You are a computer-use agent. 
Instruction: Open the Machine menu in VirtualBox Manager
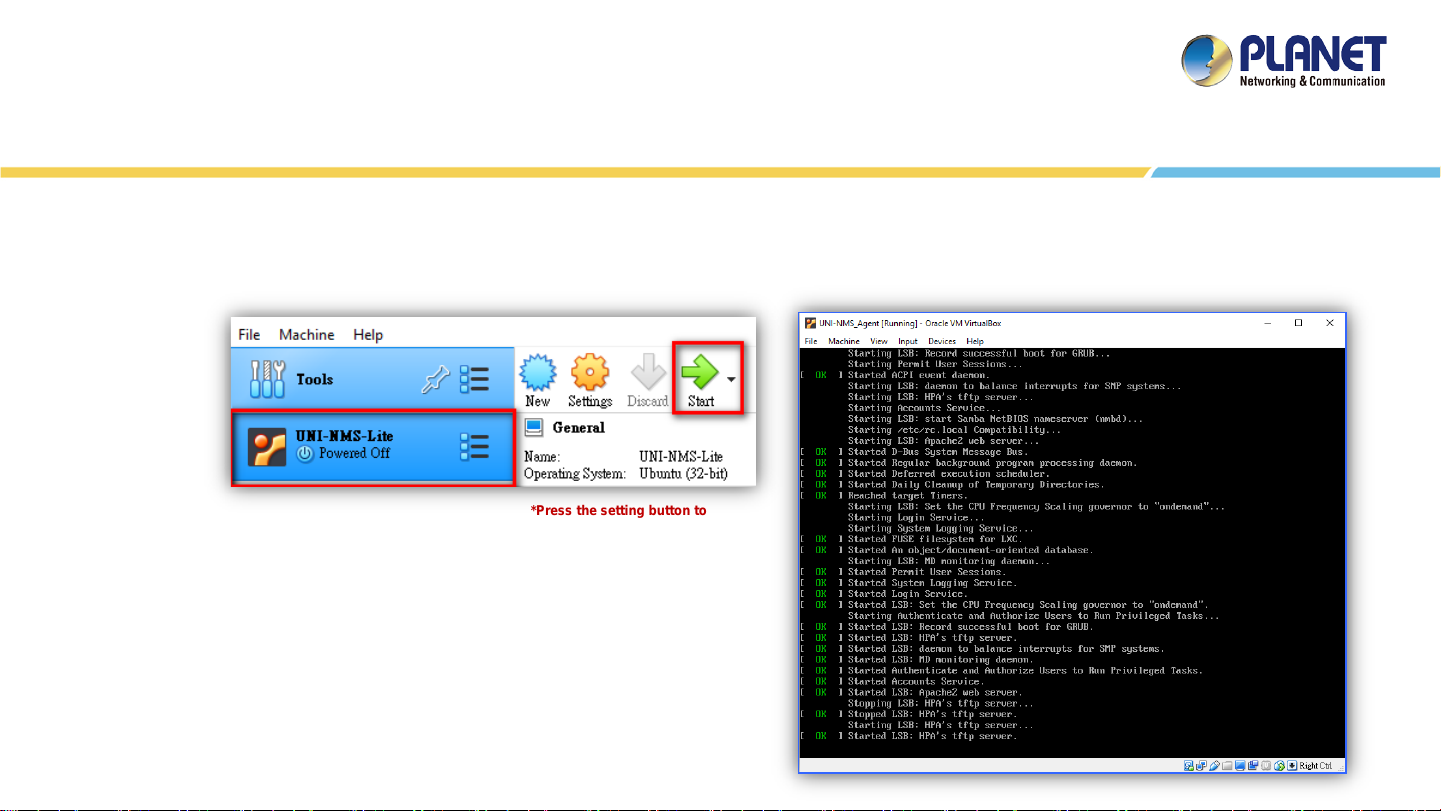tap(307, 335)
